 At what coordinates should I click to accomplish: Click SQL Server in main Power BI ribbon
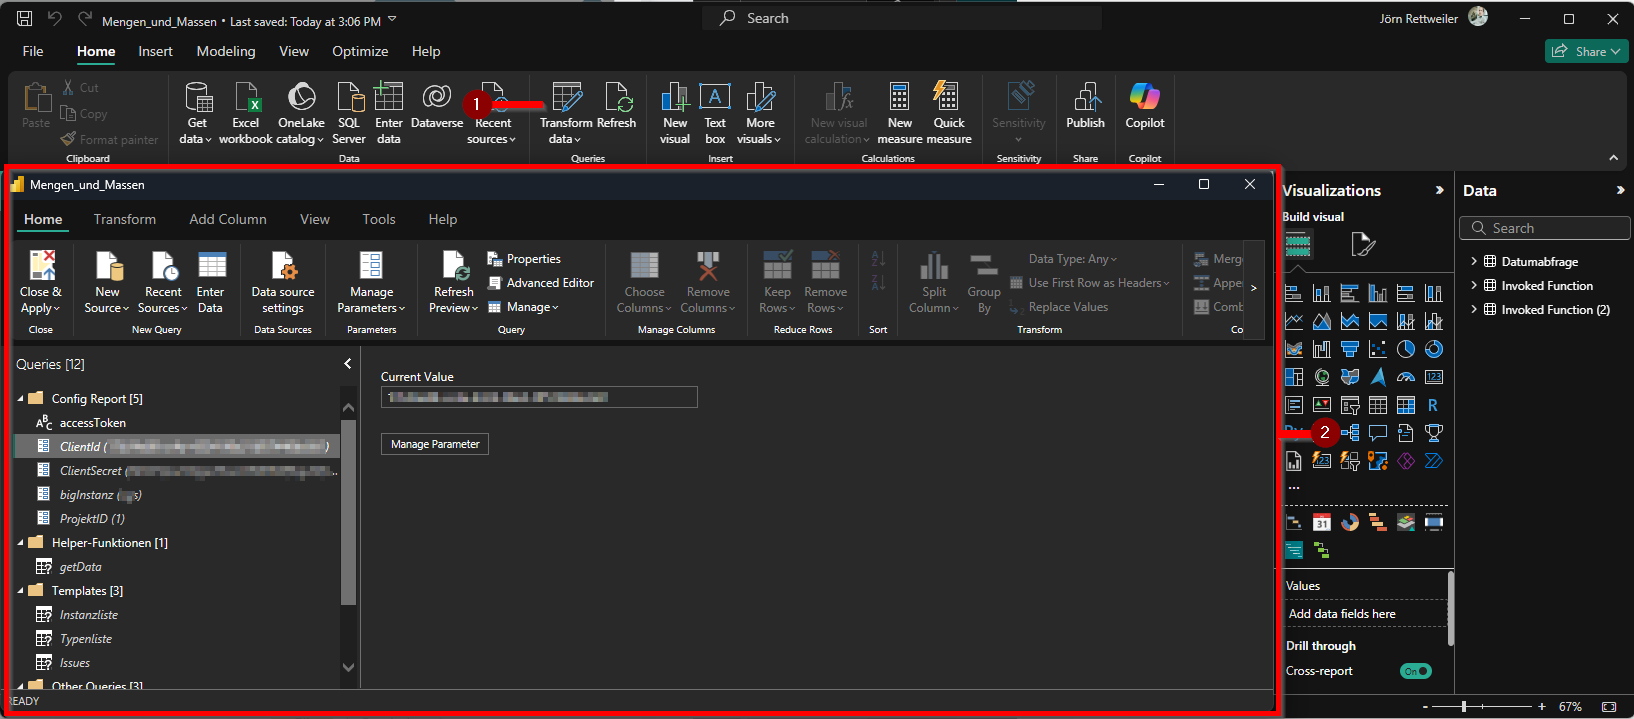348,113
